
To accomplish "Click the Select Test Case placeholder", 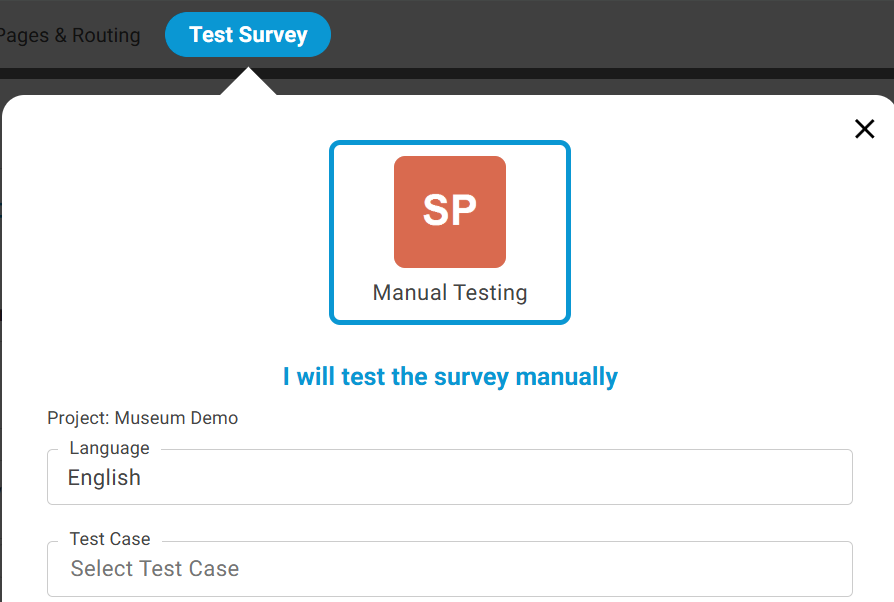I will click(155, 569).
